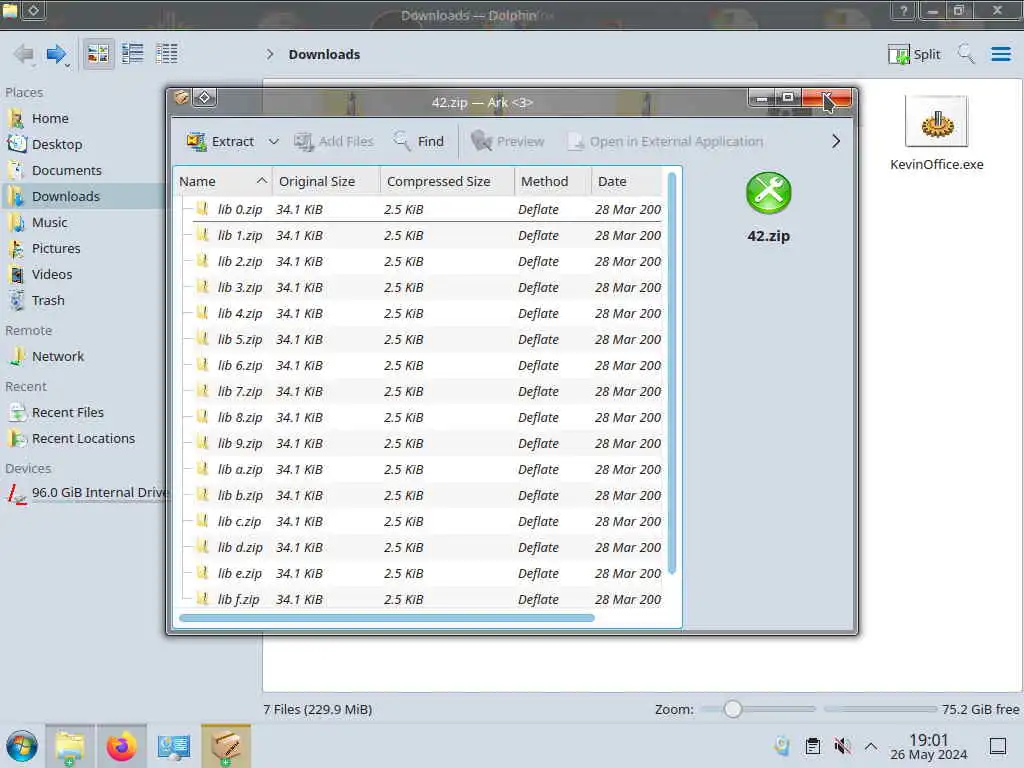Click the Preview toolbar button
This screenshot has height=768, width=1024.
click(x=507, y=141)
